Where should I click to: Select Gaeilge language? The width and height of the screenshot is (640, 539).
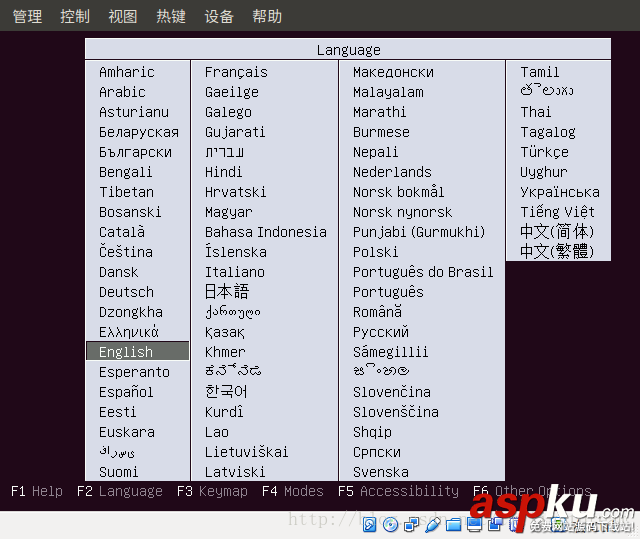coord(232,92)
